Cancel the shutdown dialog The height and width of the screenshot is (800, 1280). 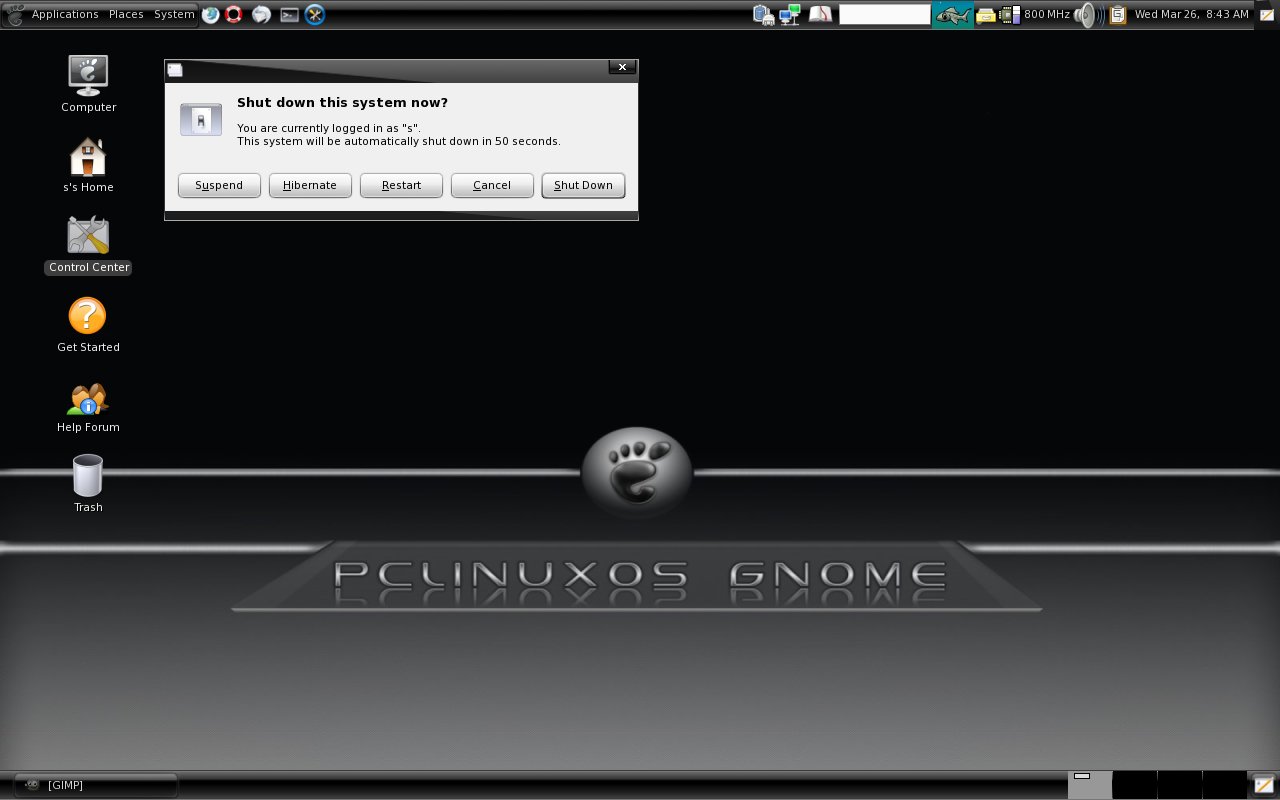pos(492,185)
